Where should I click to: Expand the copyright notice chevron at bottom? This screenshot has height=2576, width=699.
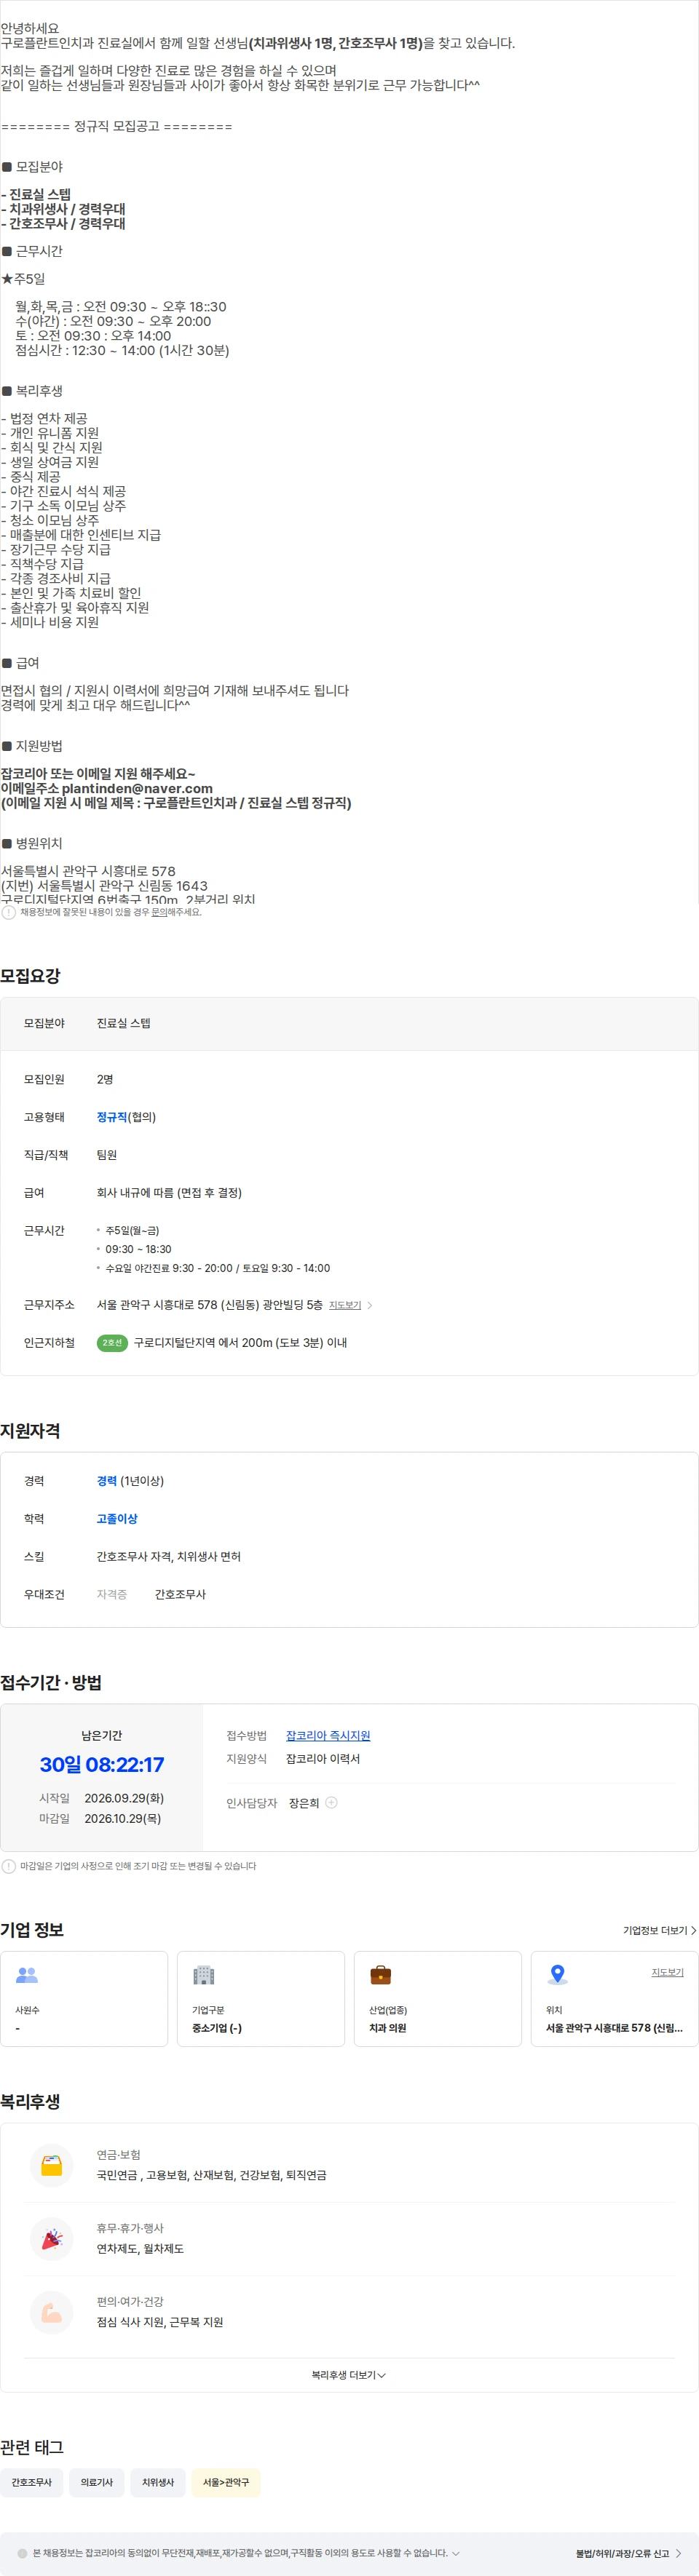click(x=456, y=2553)
